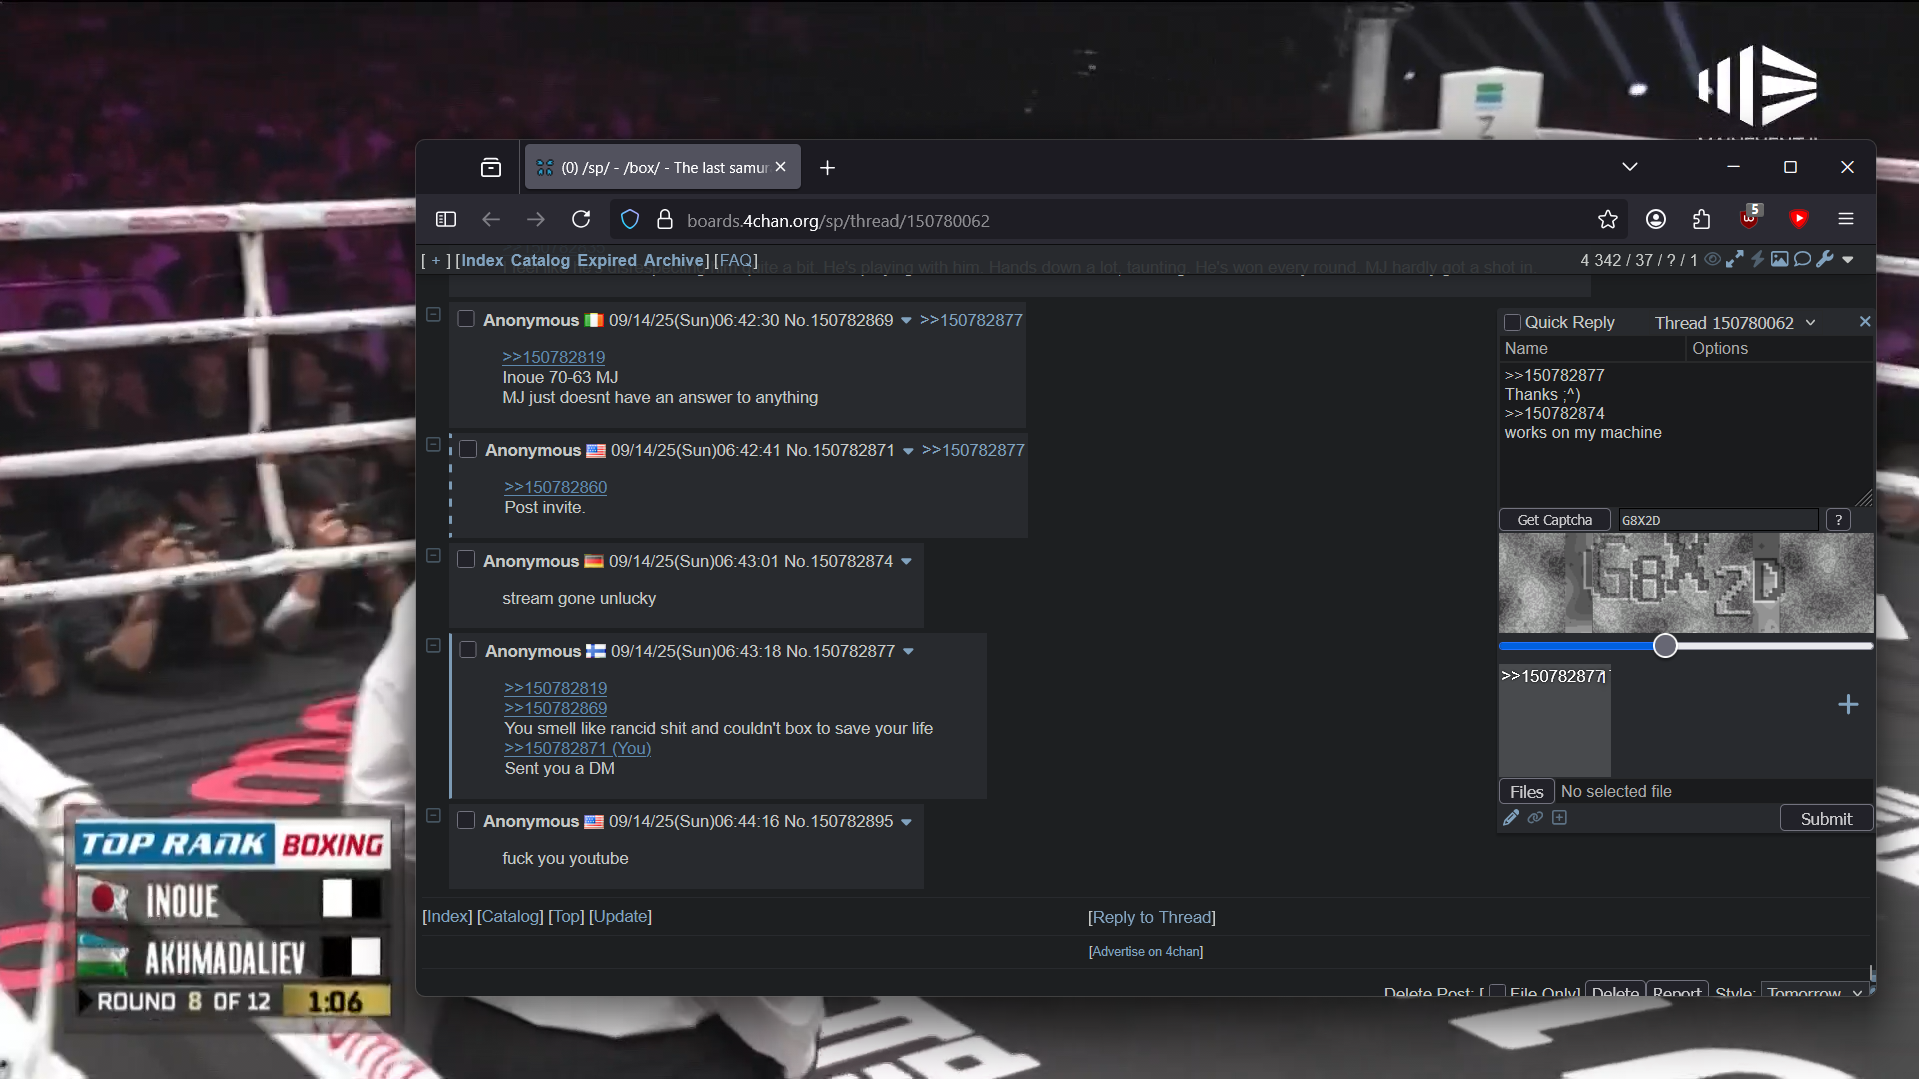
Task: Select checkbox for post No.150782874
Action: (x=466, y=560)
